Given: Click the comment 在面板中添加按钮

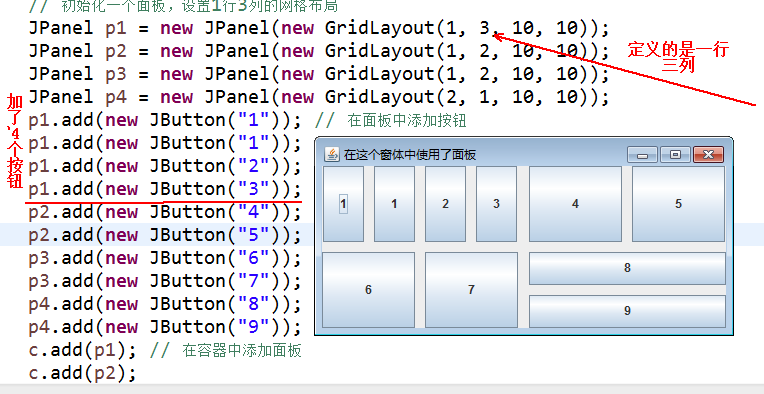Looking at the screenshot, I should 407,120.
